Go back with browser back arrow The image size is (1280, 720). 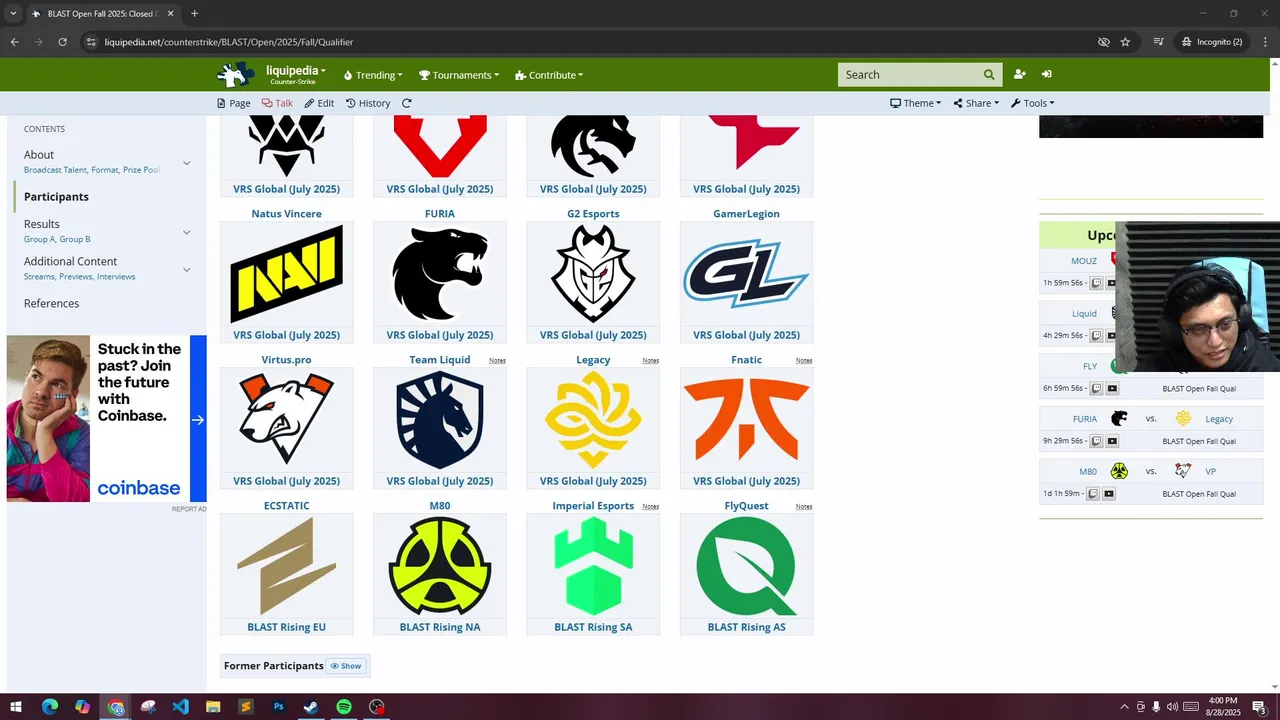click(14, 42)
